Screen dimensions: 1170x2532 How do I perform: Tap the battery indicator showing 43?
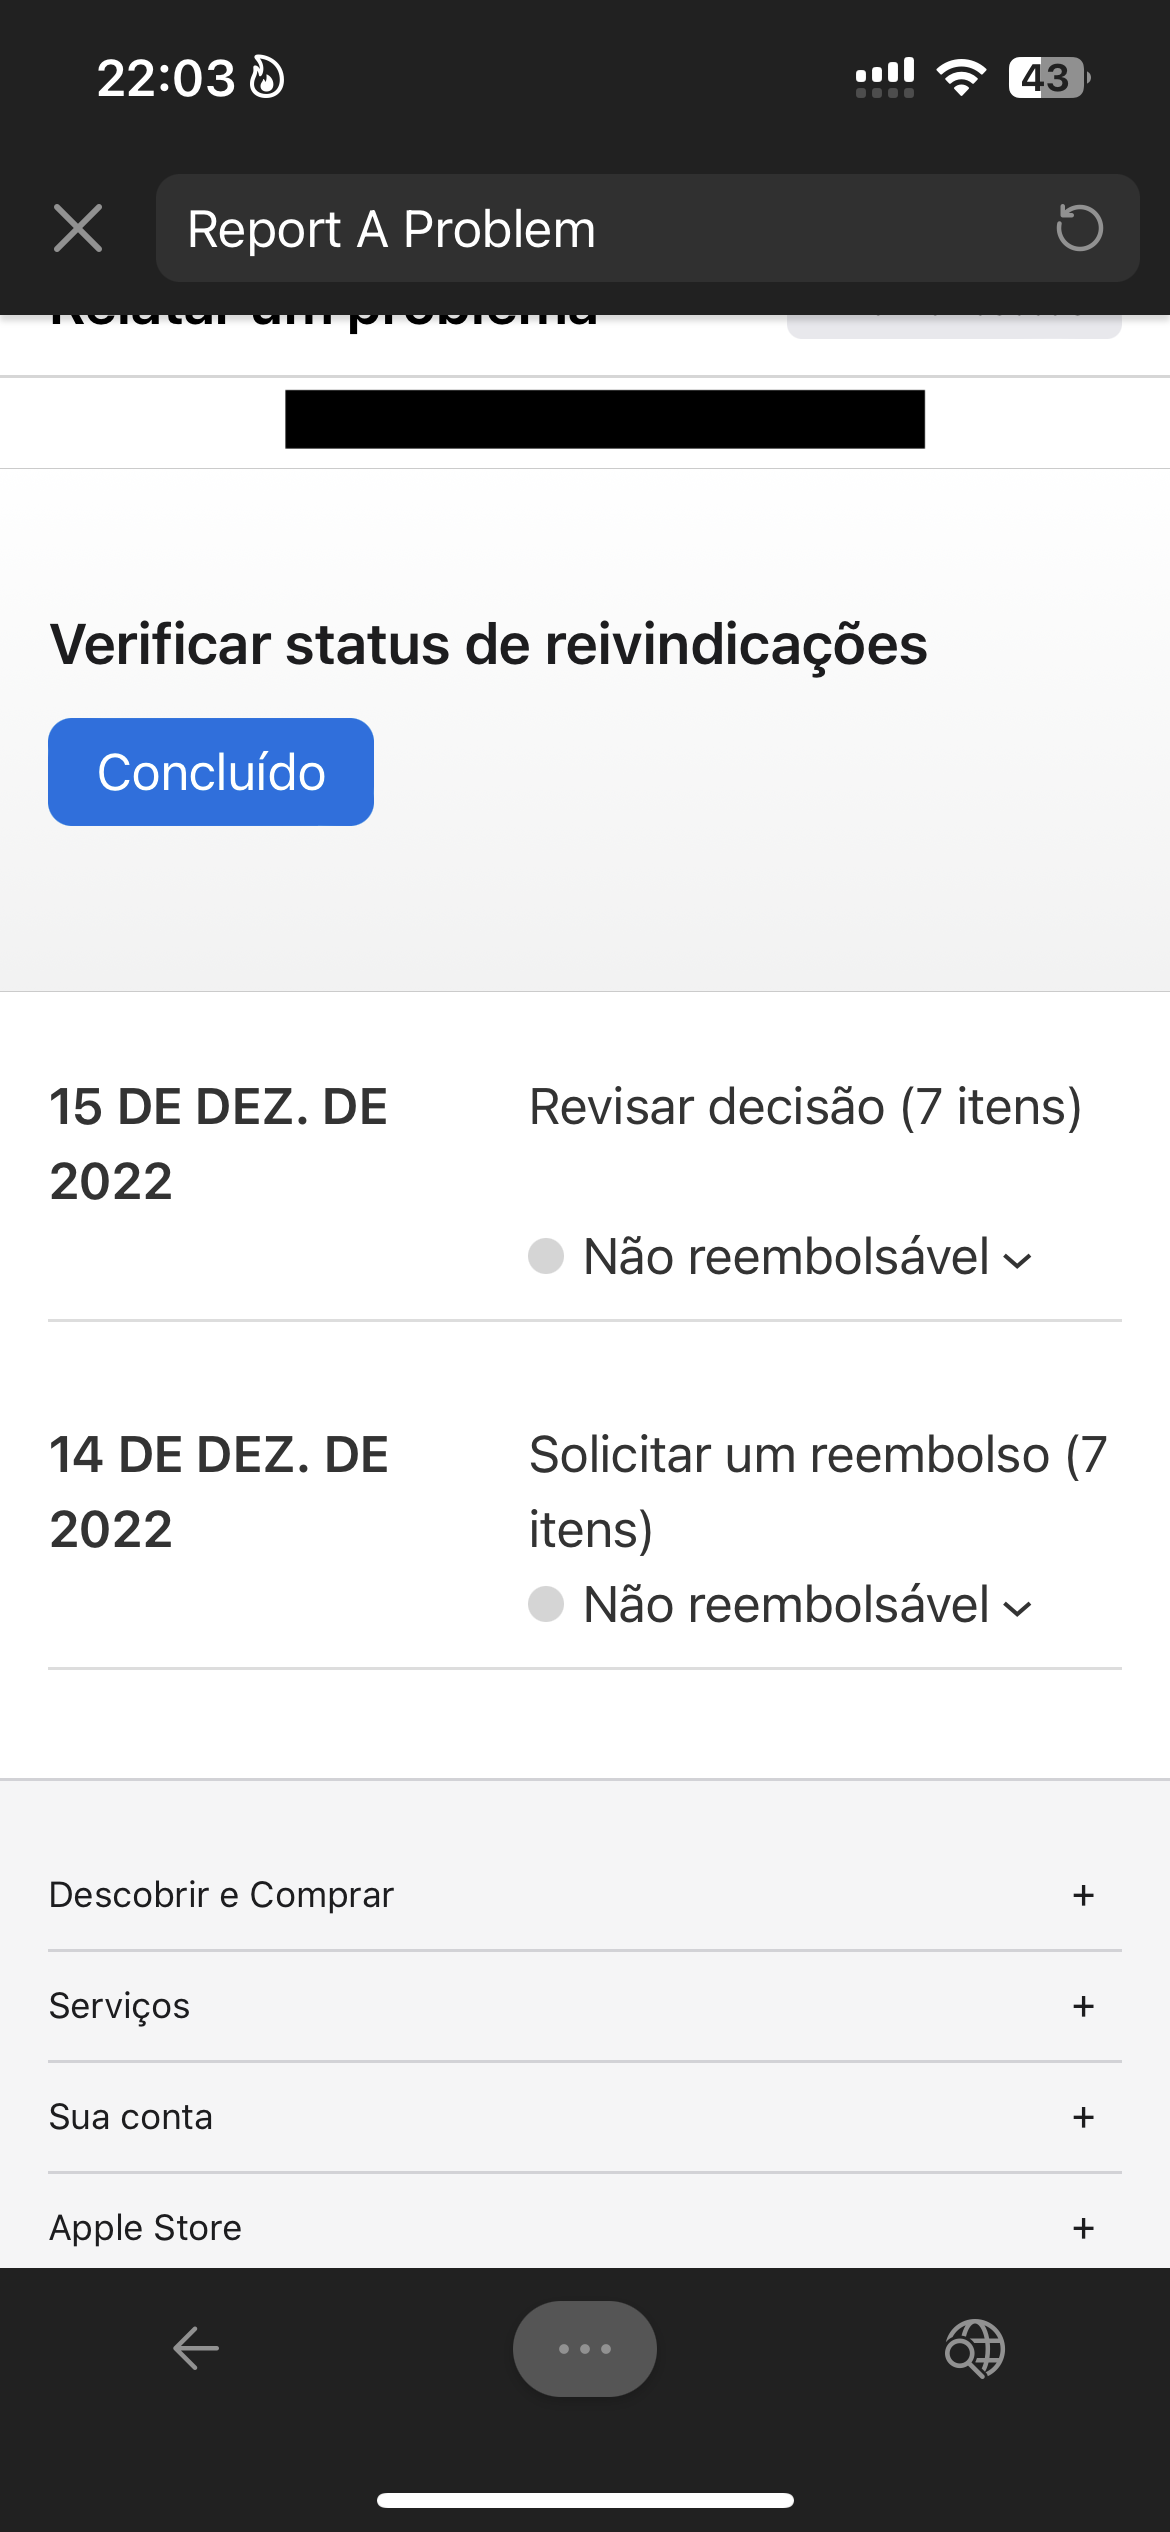[1048, 78]
